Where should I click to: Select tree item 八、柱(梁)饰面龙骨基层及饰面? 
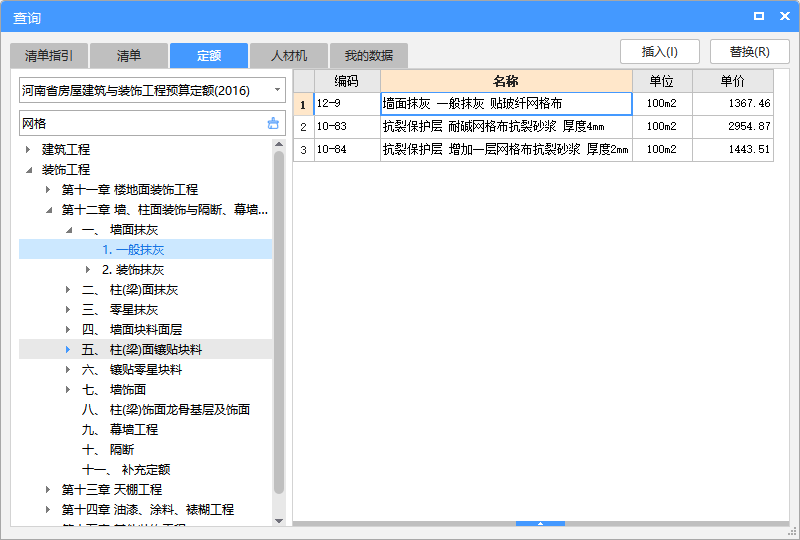(166, 409)
